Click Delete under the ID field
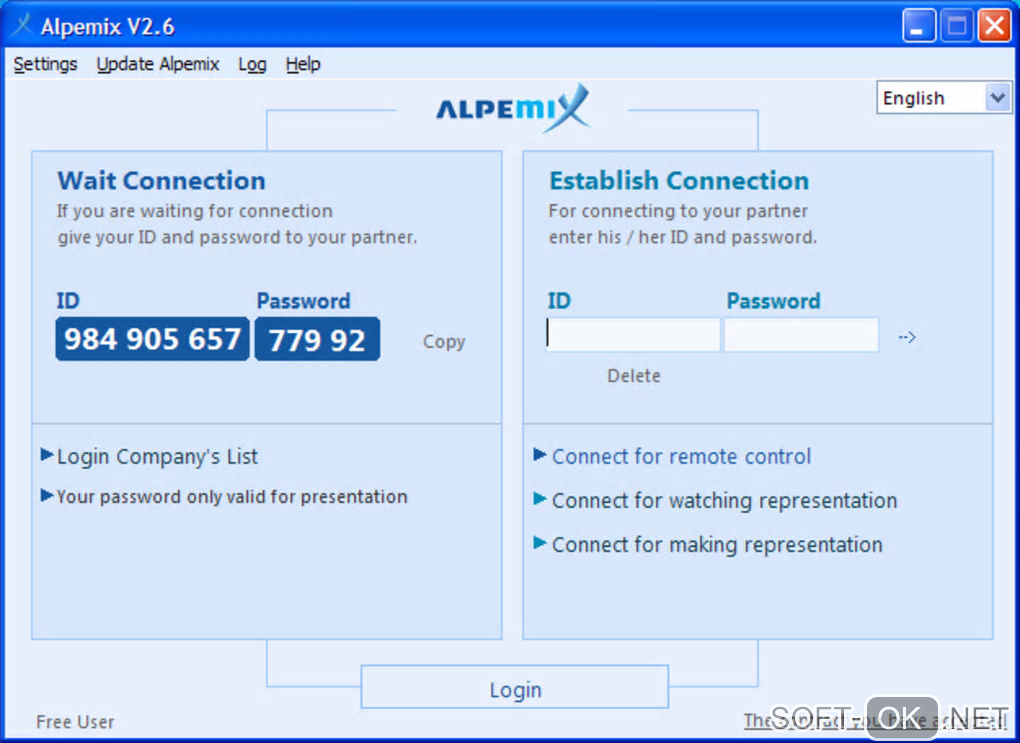Screen dimensions: 1020x743 coord(634,376)
